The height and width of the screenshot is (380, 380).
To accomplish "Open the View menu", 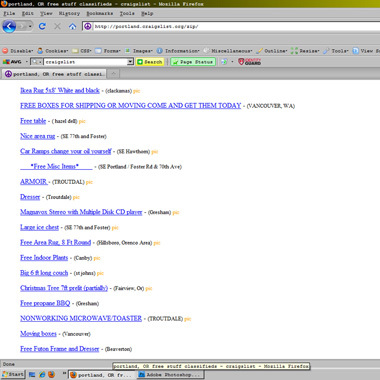I will [x=46, y=13].
